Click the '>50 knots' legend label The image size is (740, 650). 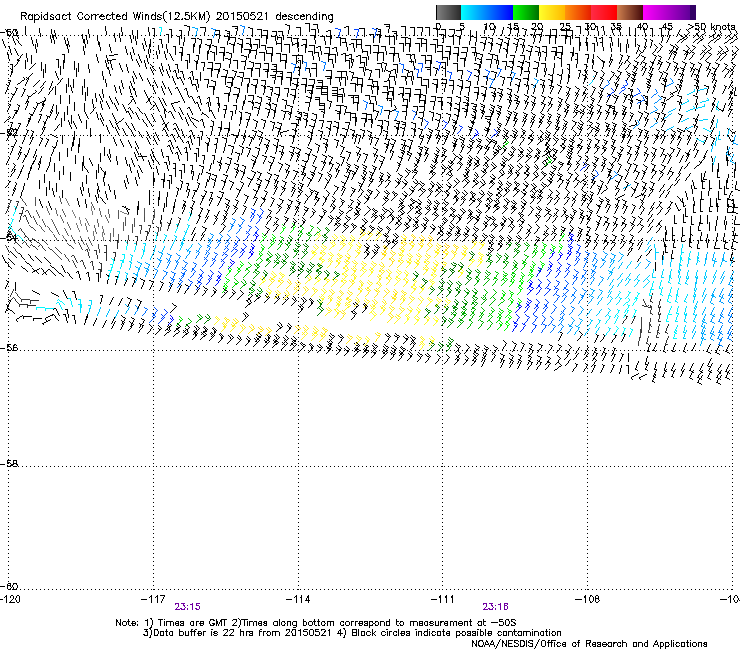pyautogui.click(x=711, y=26)
